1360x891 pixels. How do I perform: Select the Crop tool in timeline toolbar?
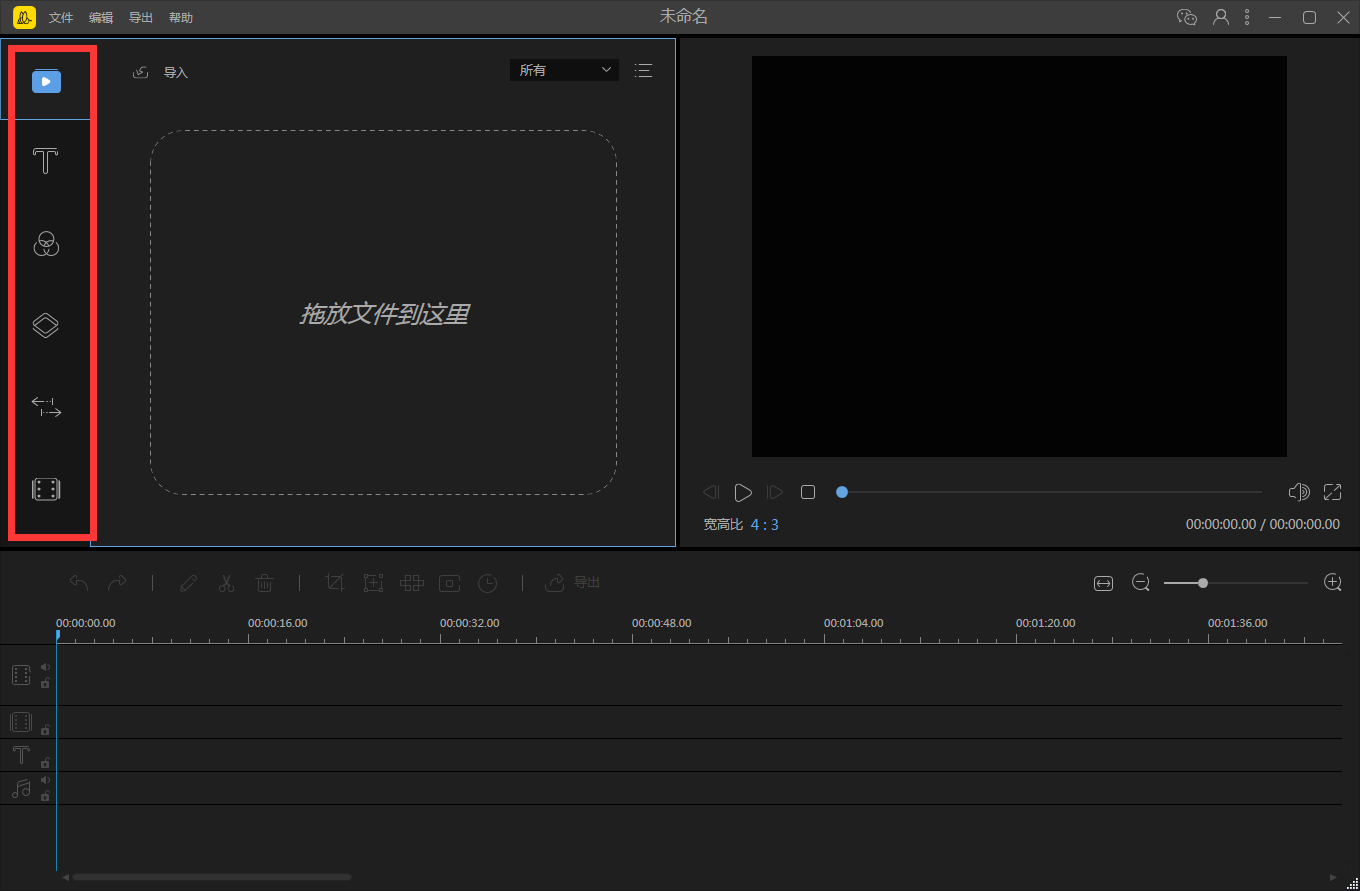point(336,583)
